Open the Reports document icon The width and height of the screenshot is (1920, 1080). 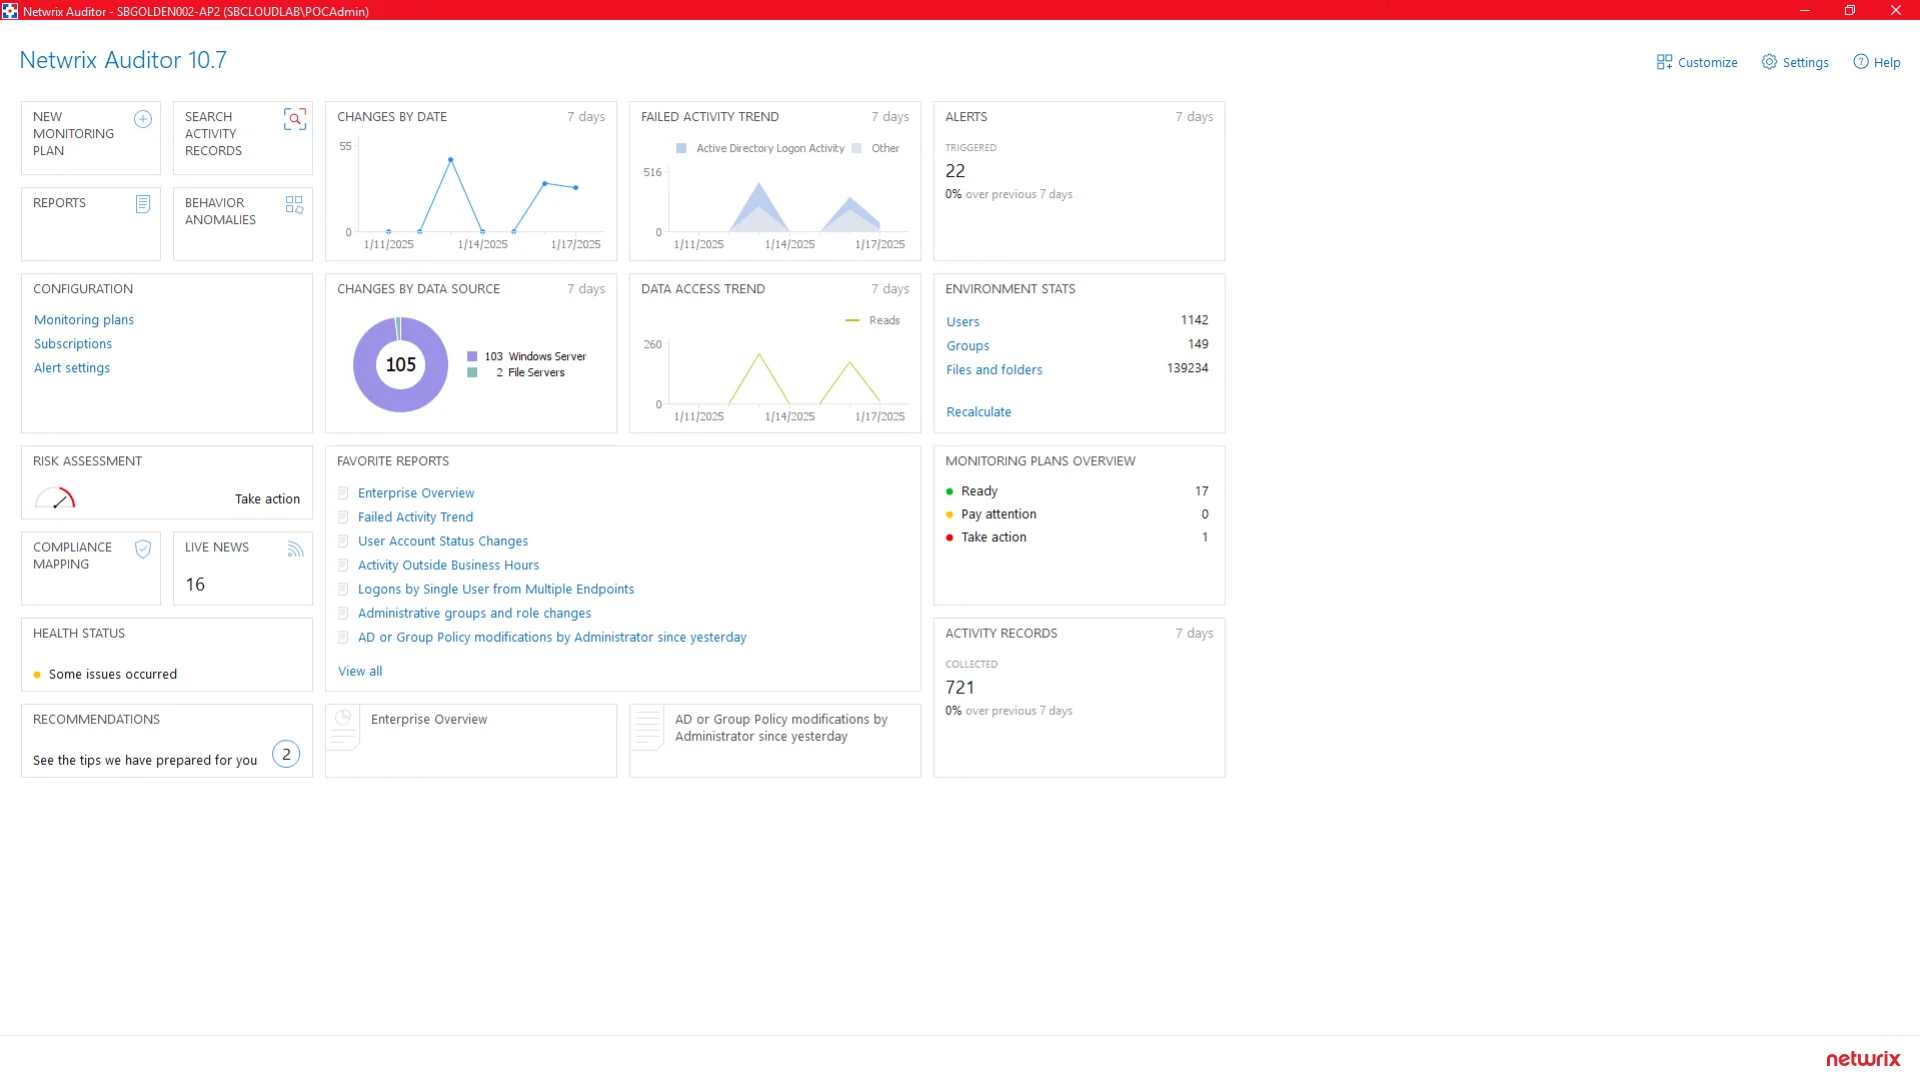click(x=143, y=204)
